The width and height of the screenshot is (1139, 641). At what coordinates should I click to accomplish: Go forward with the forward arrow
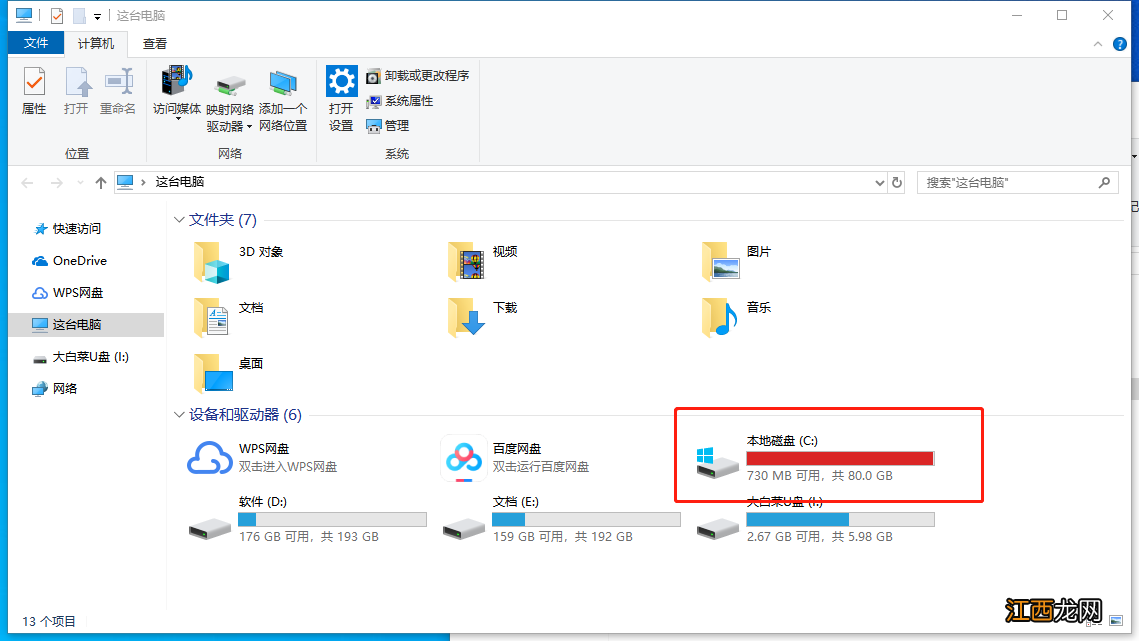57,182
